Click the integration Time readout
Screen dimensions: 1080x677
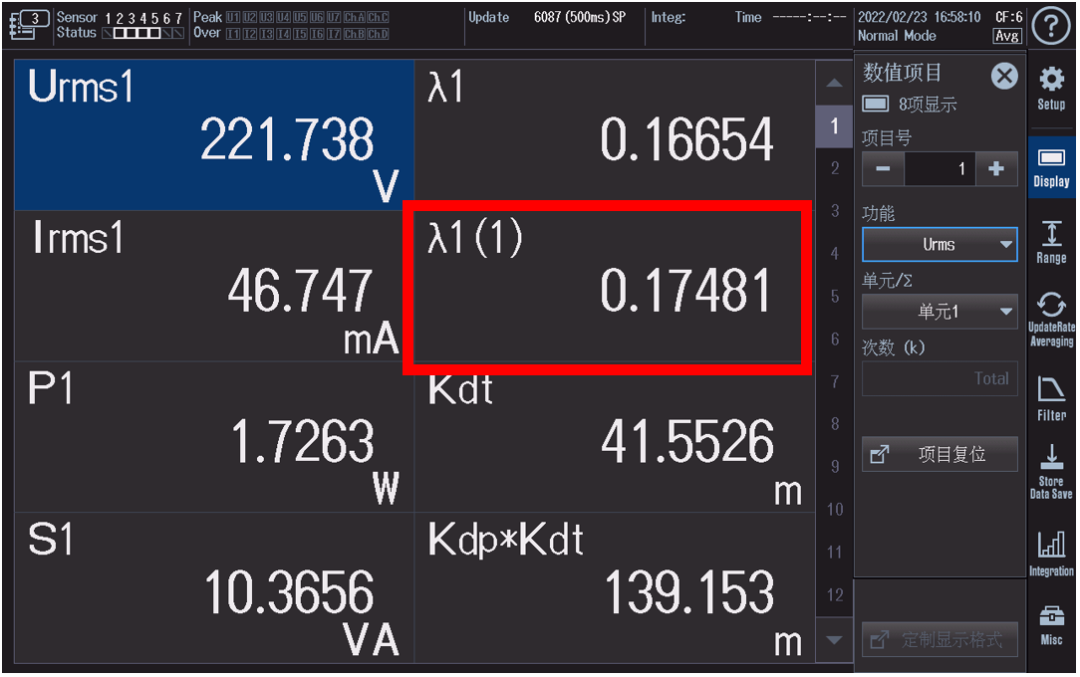click(790, 17)
